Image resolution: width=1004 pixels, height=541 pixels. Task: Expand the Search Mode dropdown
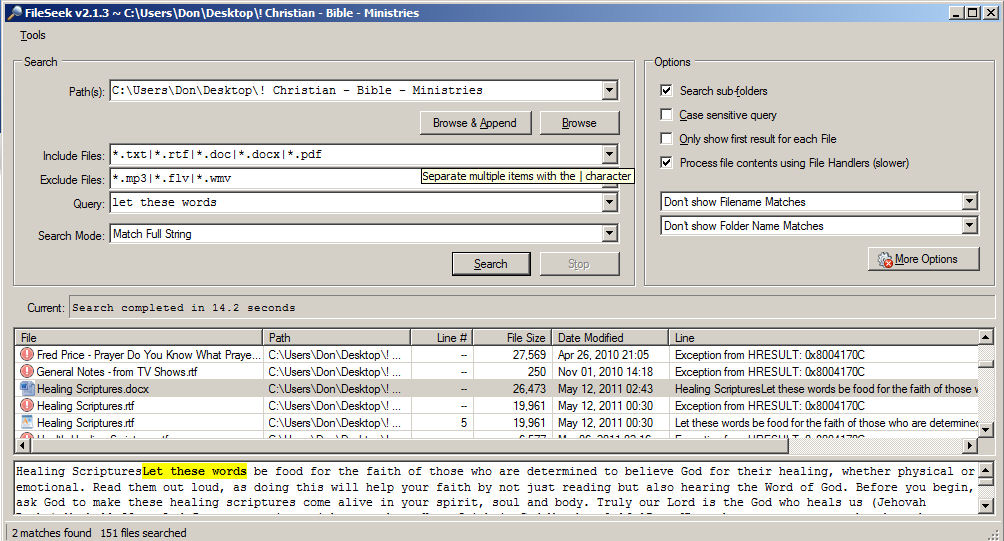click(x=610, y=234)
